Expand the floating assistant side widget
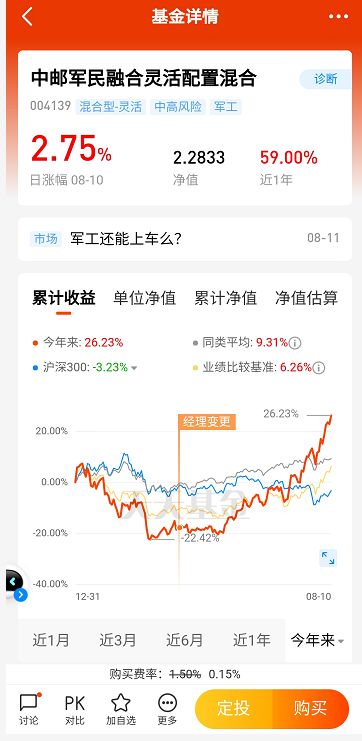The height and width of the screenshot is (741, 362). point(16,585)
